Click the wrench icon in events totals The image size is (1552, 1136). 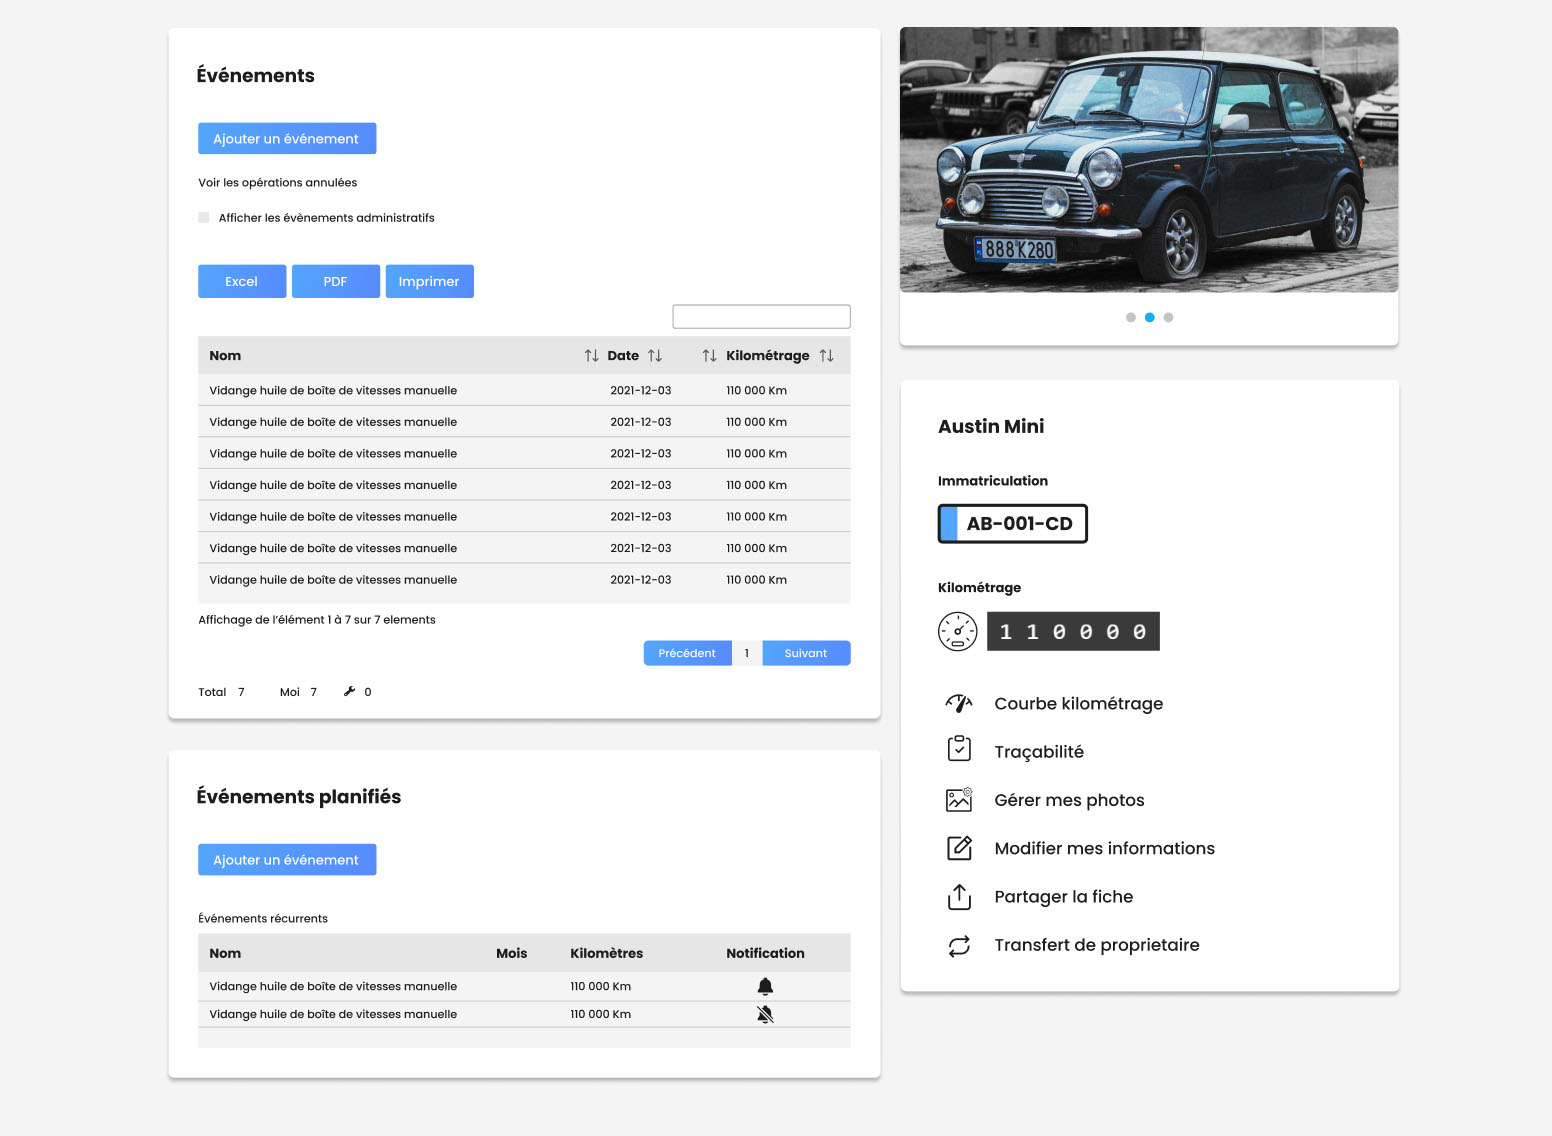click(349, 692)
